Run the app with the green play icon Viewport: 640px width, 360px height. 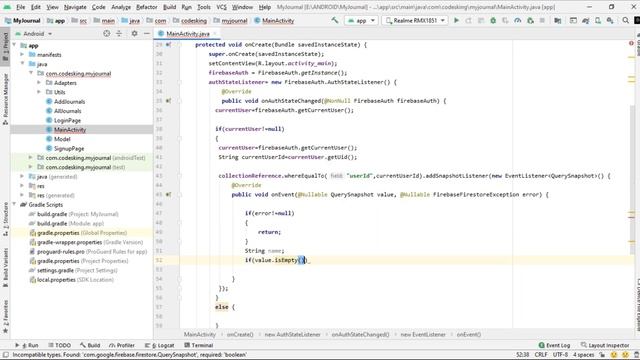click(456, 20)
